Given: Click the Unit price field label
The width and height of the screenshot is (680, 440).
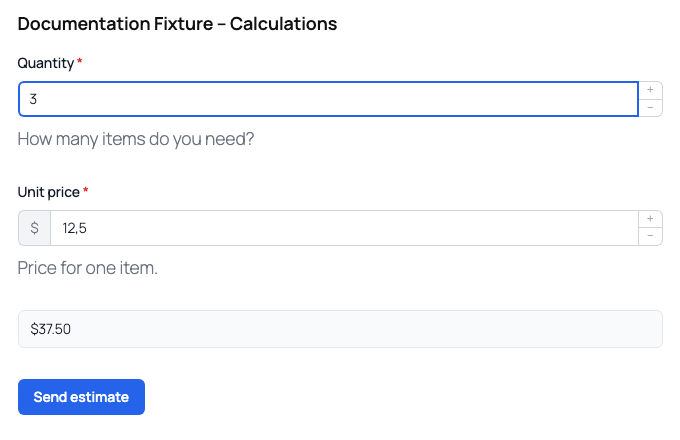Looking at the screenshot, I should (x=49, y=192).
